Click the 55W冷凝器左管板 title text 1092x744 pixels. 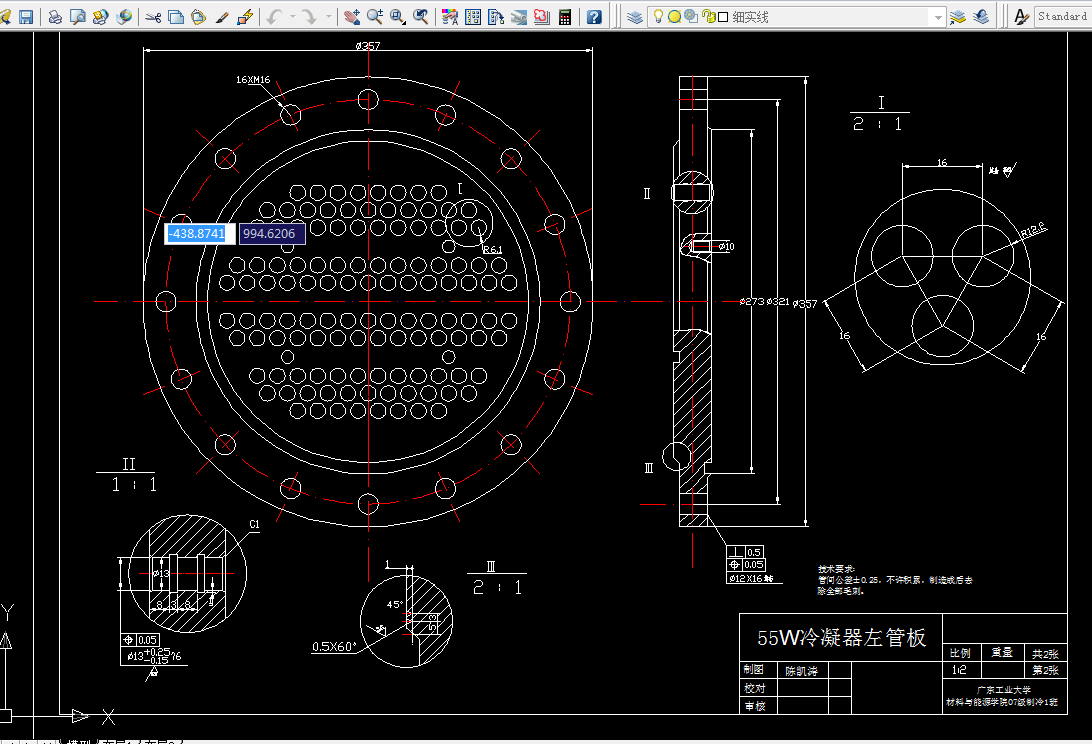pos(841,637)
